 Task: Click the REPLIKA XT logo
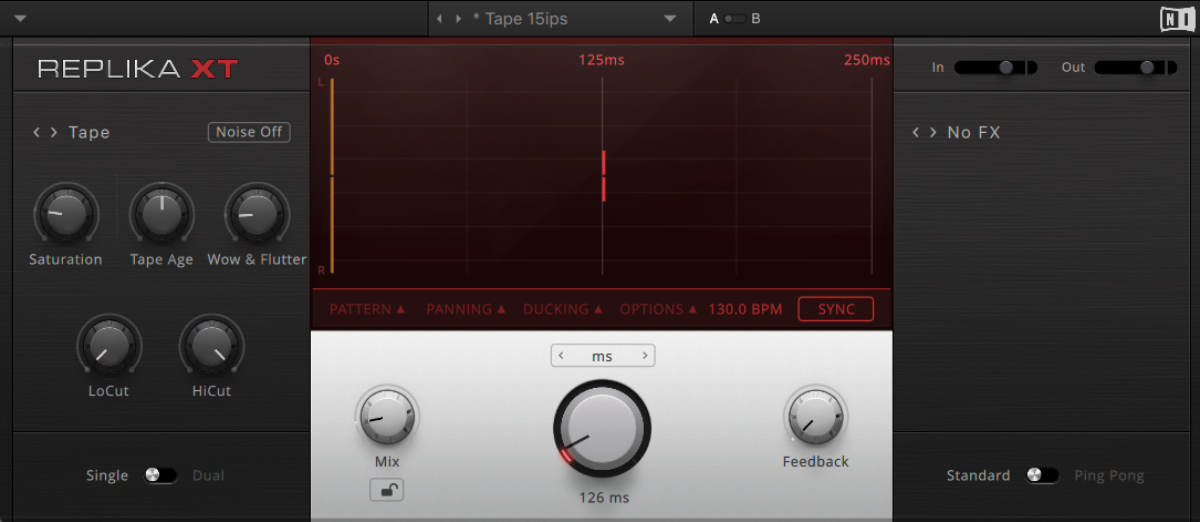pyautogui.click(x=138, y=69)
